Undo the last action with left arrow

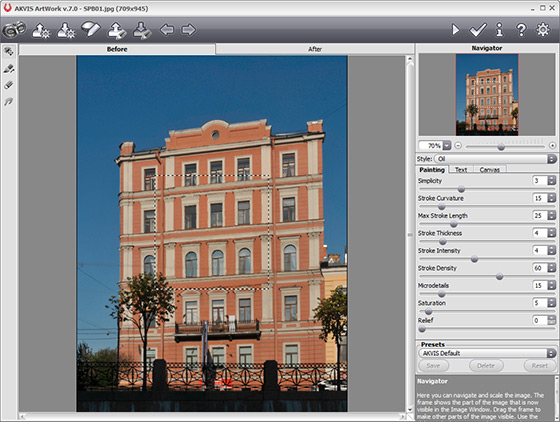pos(167,30)
